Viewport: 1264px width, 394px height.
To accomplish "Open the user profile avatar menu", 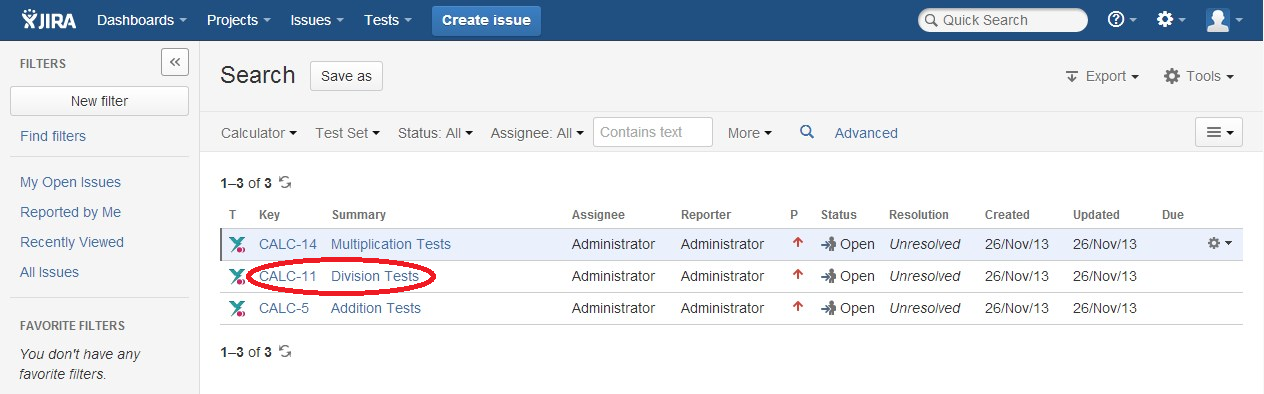I will coord(1224,20).
